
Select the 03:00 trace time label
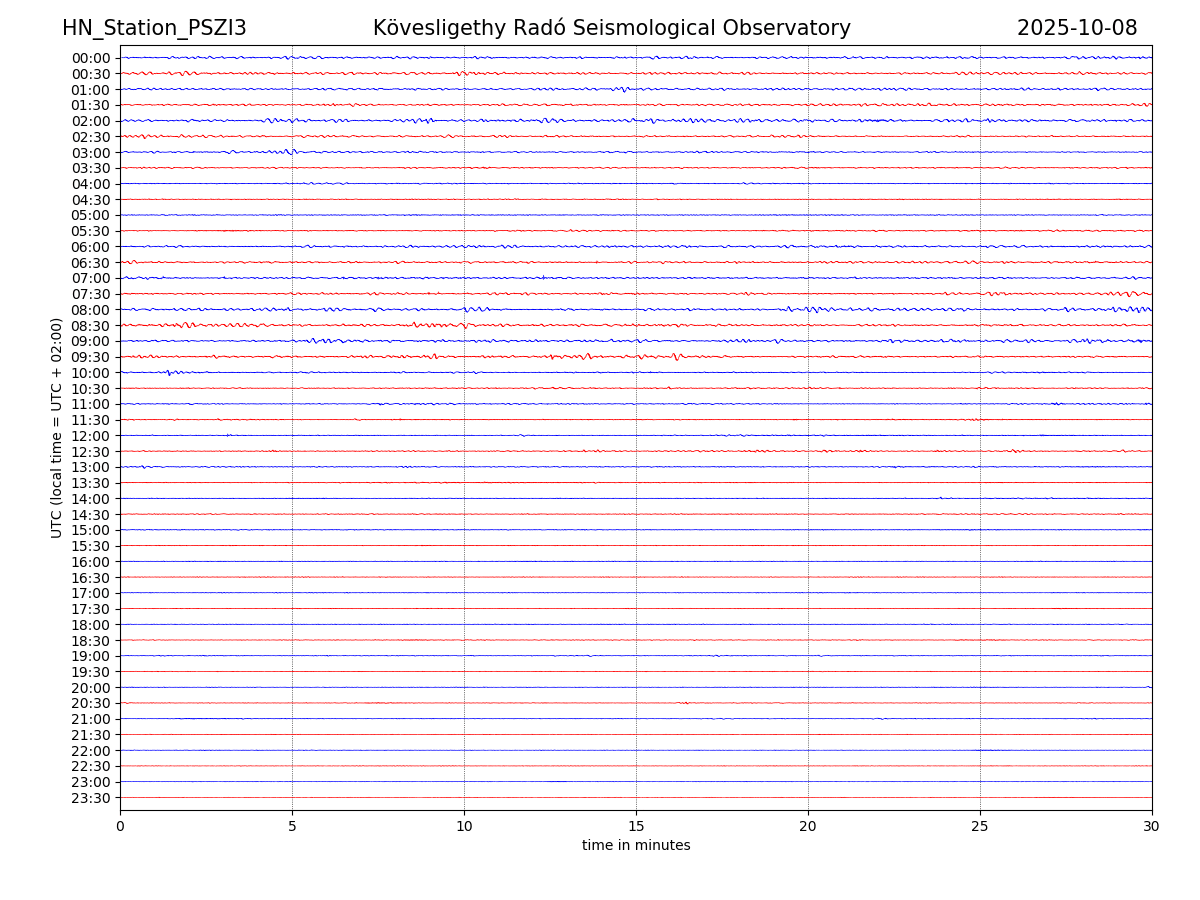[91, 153]
